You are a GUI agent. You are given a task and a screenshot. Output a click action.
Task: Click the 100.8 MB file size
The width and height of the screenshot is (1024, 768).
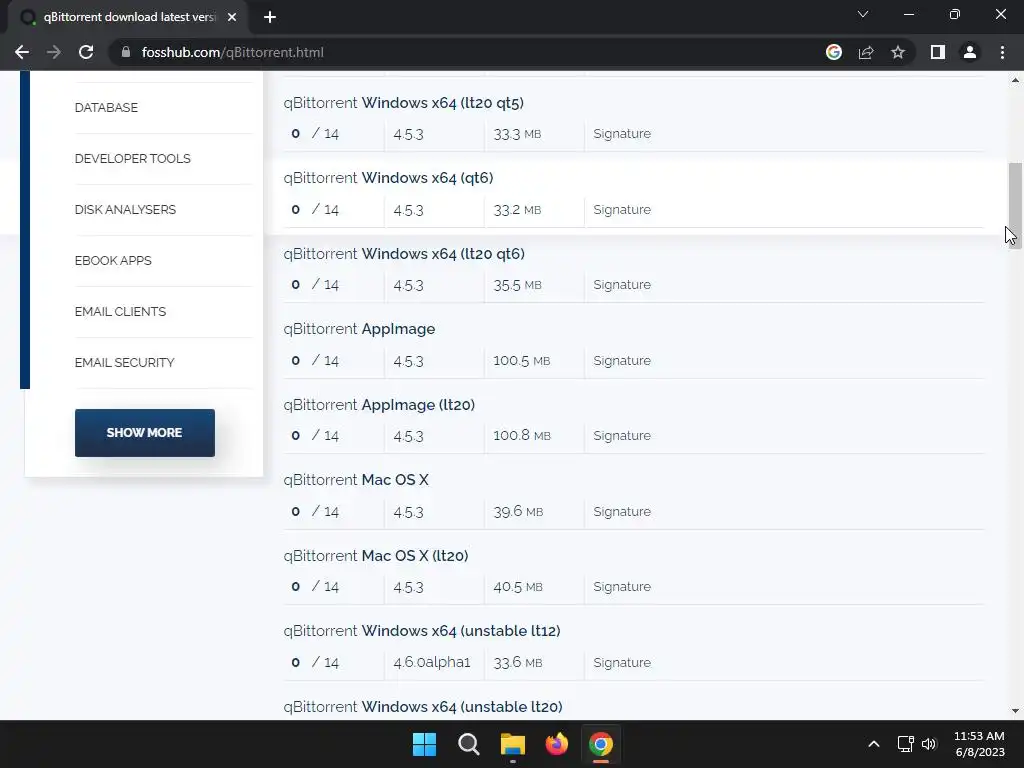click(522, 436)
